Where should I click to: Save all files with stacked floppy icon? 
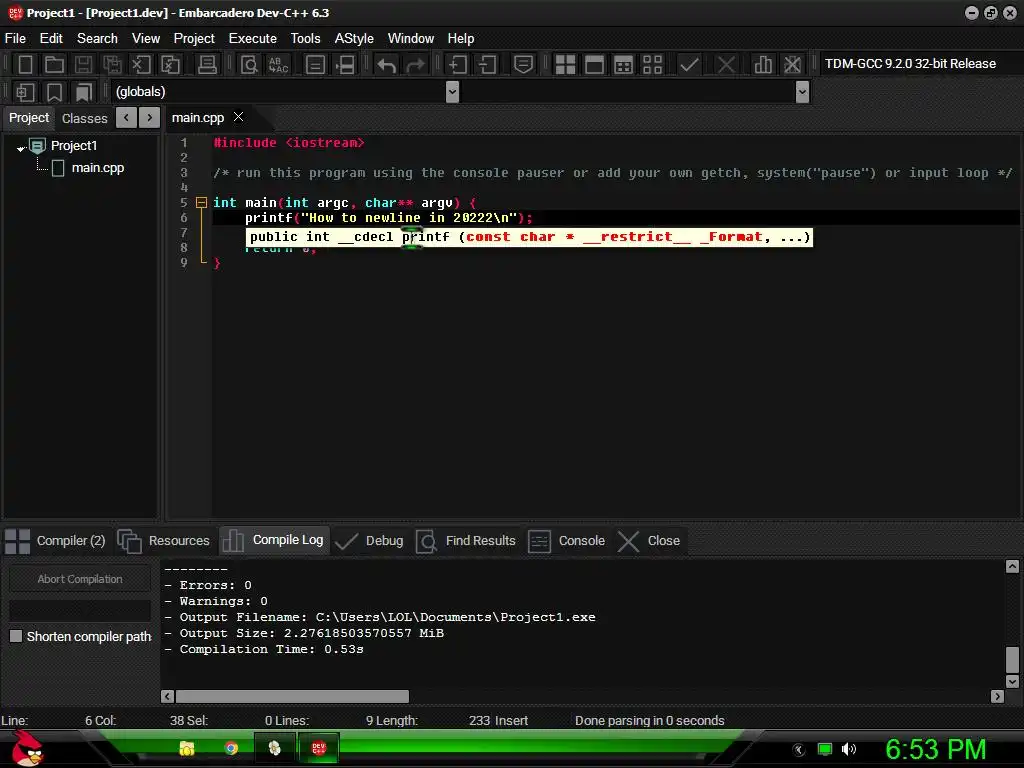pos(112,65)
